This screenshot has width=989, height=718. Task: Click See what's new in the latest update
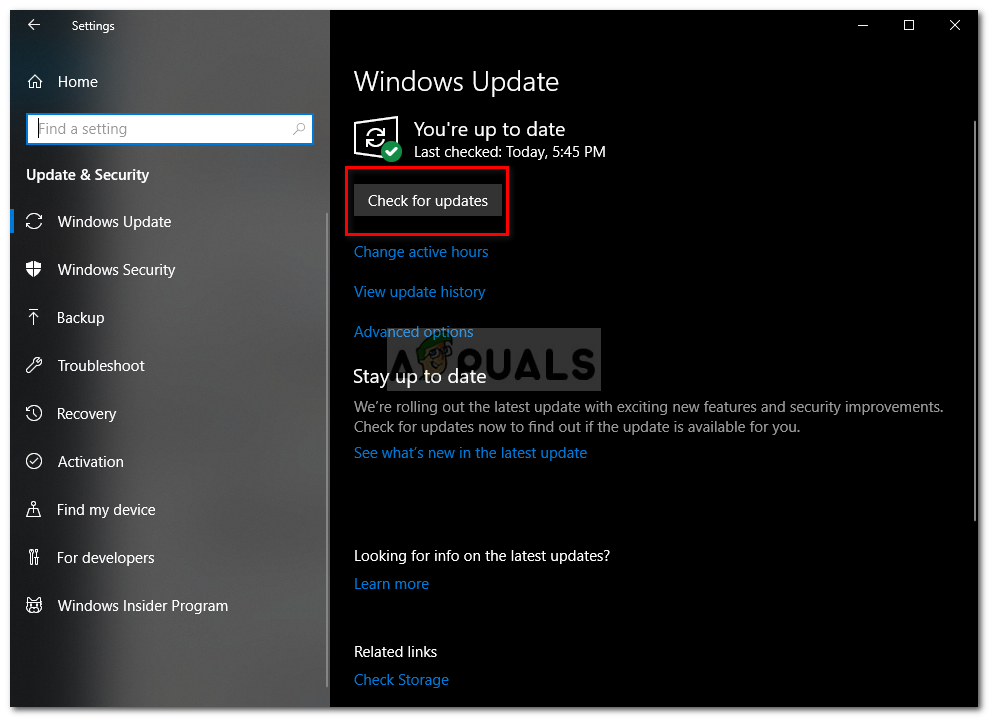[x=470, y=453]
